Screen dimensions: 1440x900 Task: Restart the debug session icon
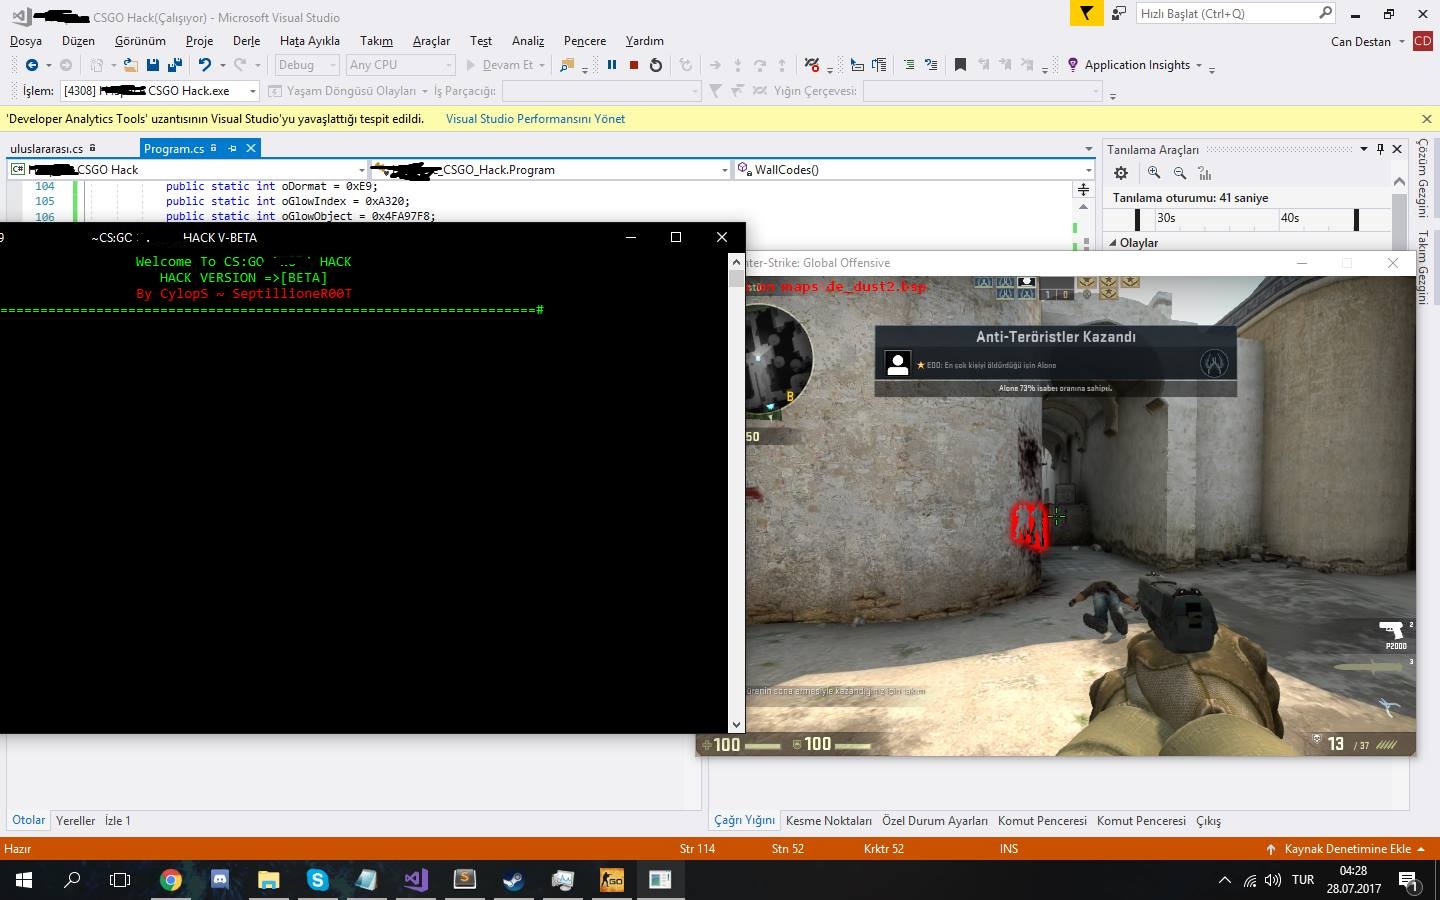click(656, 65)
